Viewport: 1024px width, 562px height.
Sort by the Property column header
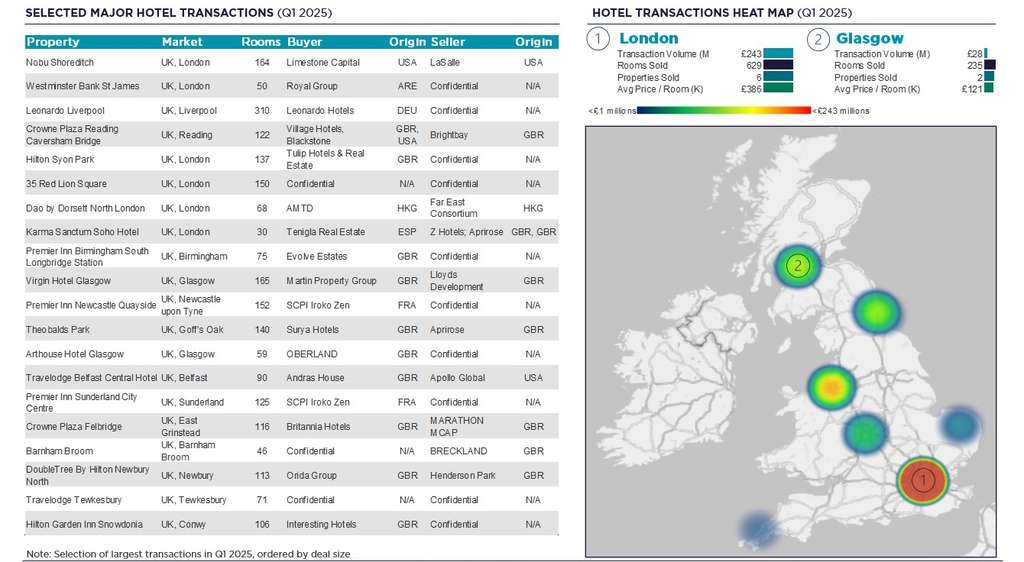coord(53,42)
